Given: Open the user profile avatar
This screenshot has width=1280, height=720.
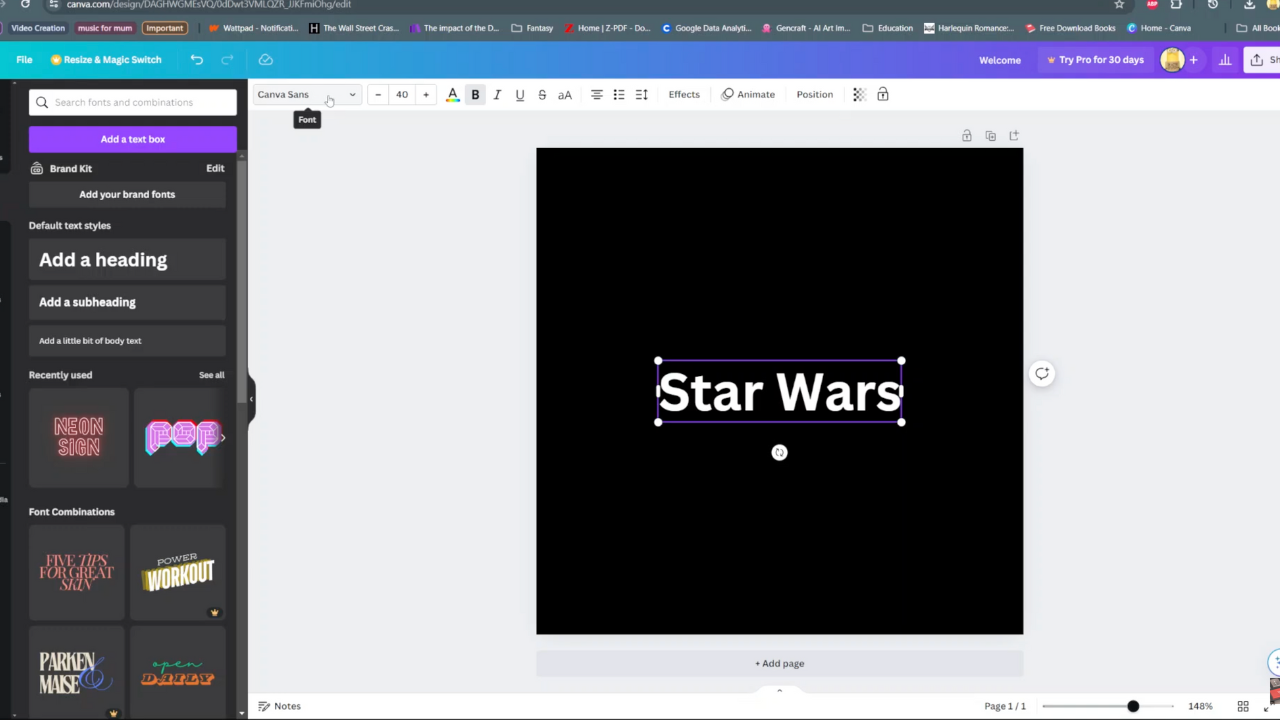Looking at the screenshot, I should [x=1172, y=60].
